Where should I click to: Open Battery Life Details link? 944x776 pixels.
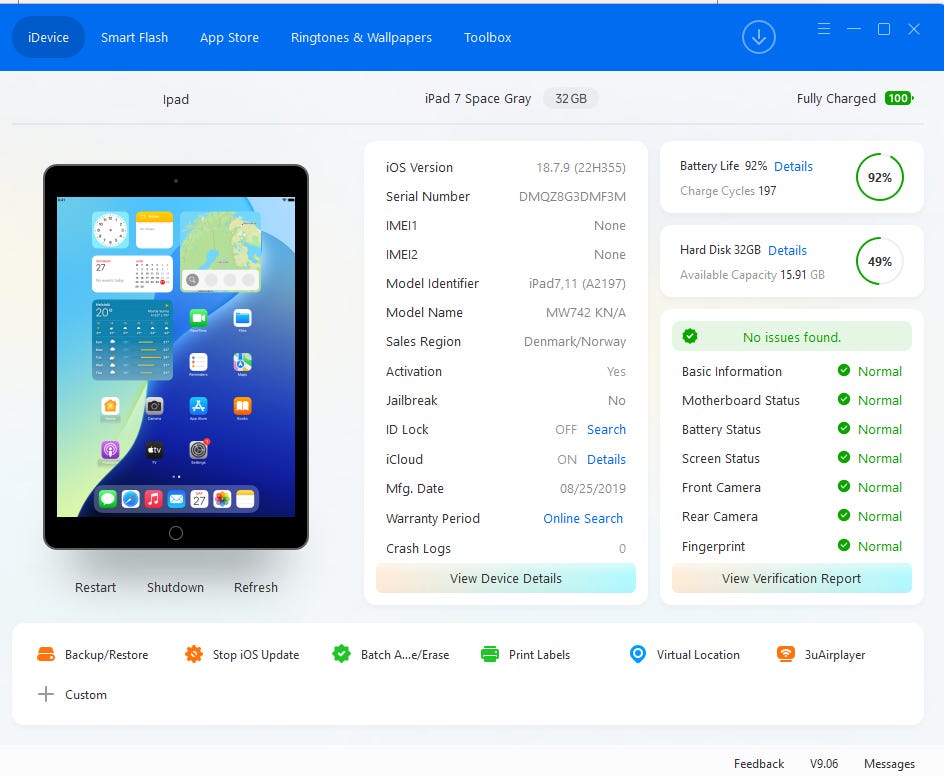click(793, 166)
